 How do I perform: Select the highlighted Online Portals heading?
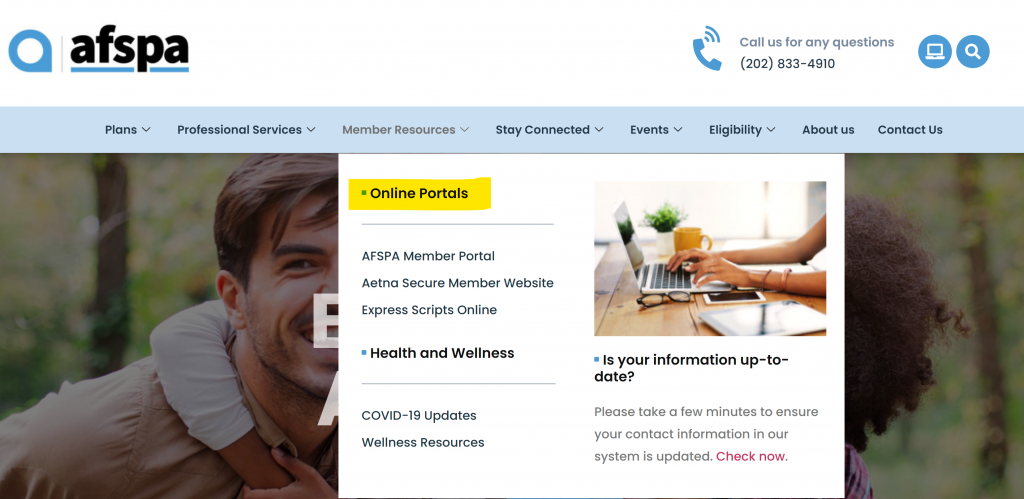419,193
